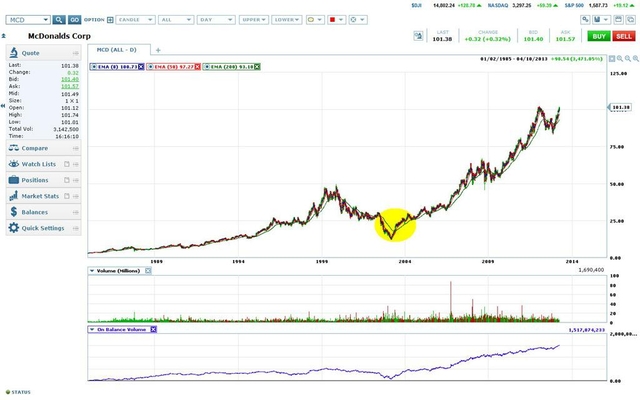The width and height of the screenshot is (640, 400).
Task: Open the ALL time range dropdown
Action: click(x=176, y=20)
